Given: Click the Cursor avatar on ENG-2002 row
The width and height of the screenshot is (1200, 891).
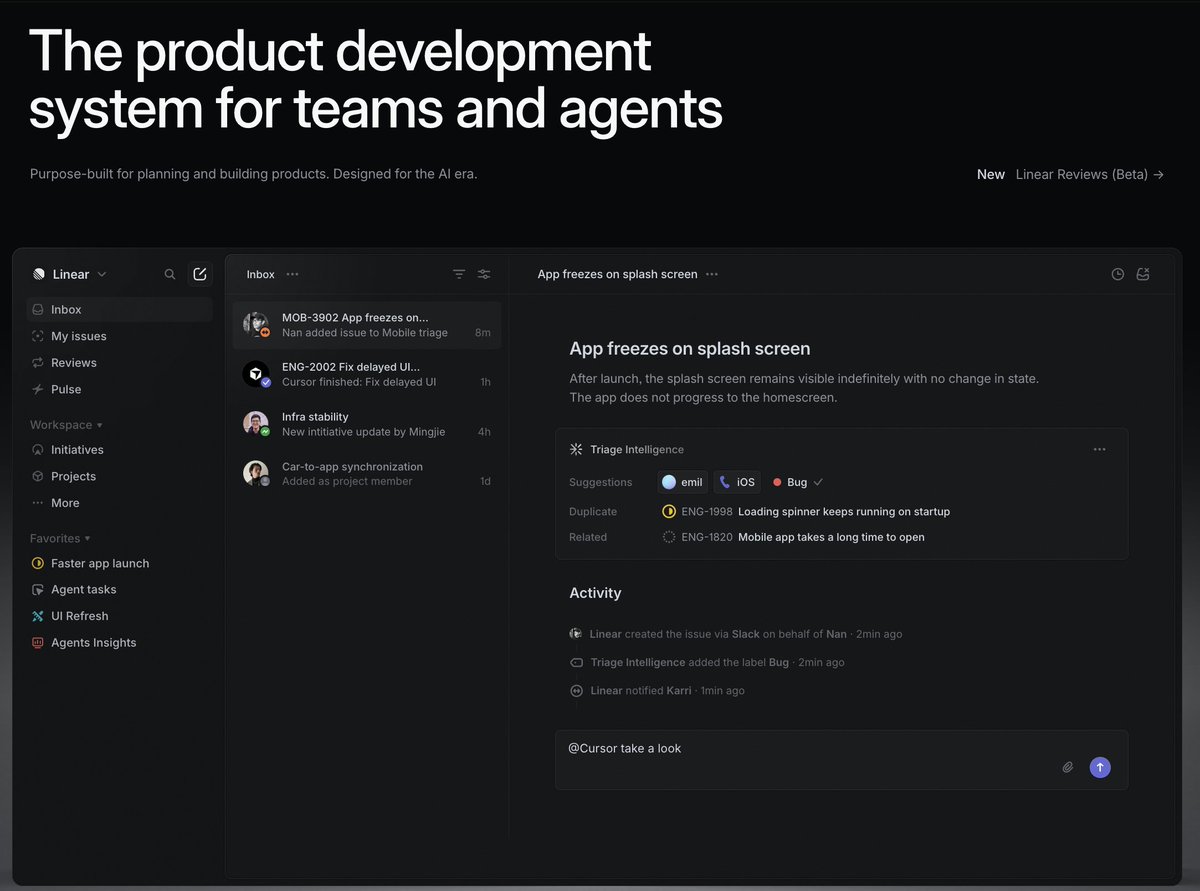Looking at the screenshot, I should point(256,374).
